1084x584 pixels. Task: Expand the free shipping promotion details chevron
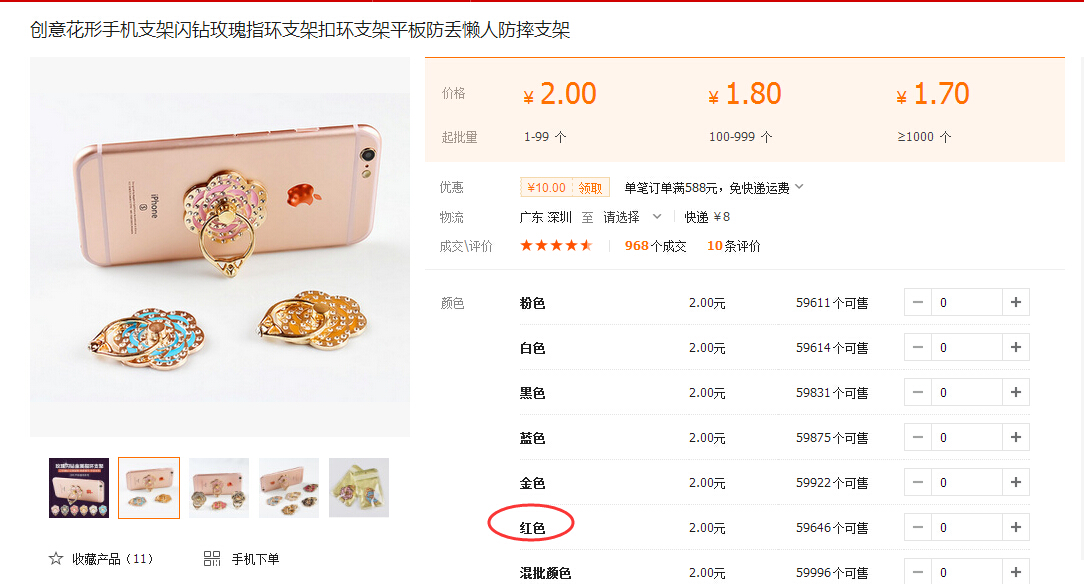[x=799, y=187]
